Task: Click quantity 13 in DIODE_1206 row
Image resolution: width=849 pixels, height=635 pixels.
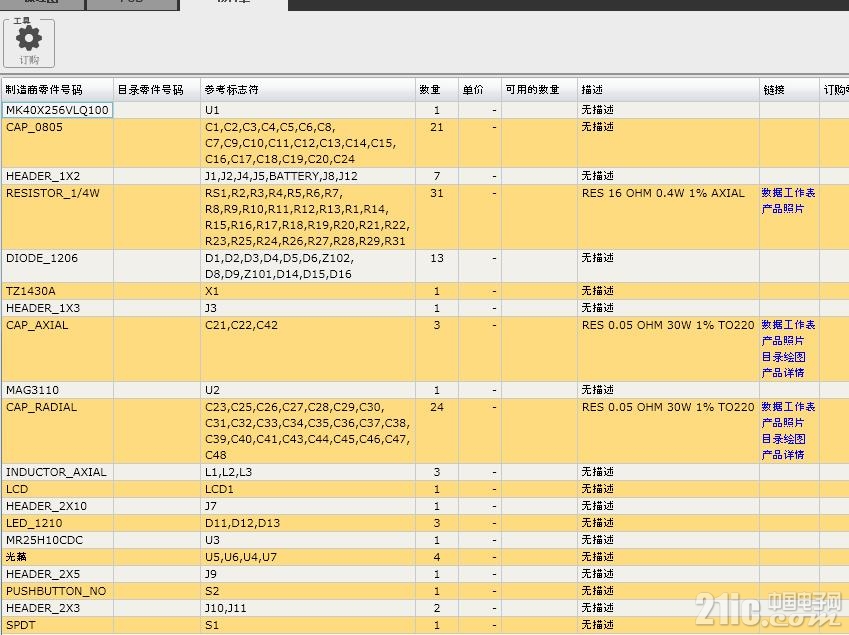Action: coord(436,258)
